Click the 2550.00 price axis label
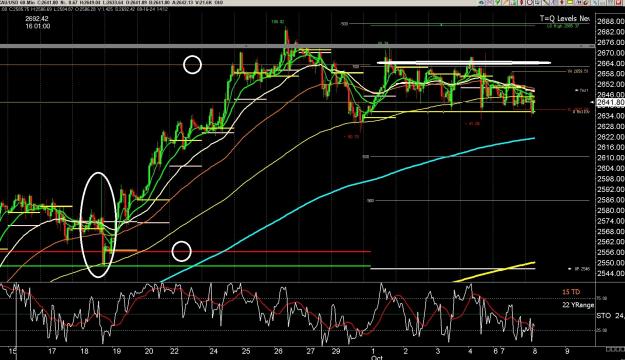Image resolution: width=625 pixels, height=360 pixels. click(611, 263)
